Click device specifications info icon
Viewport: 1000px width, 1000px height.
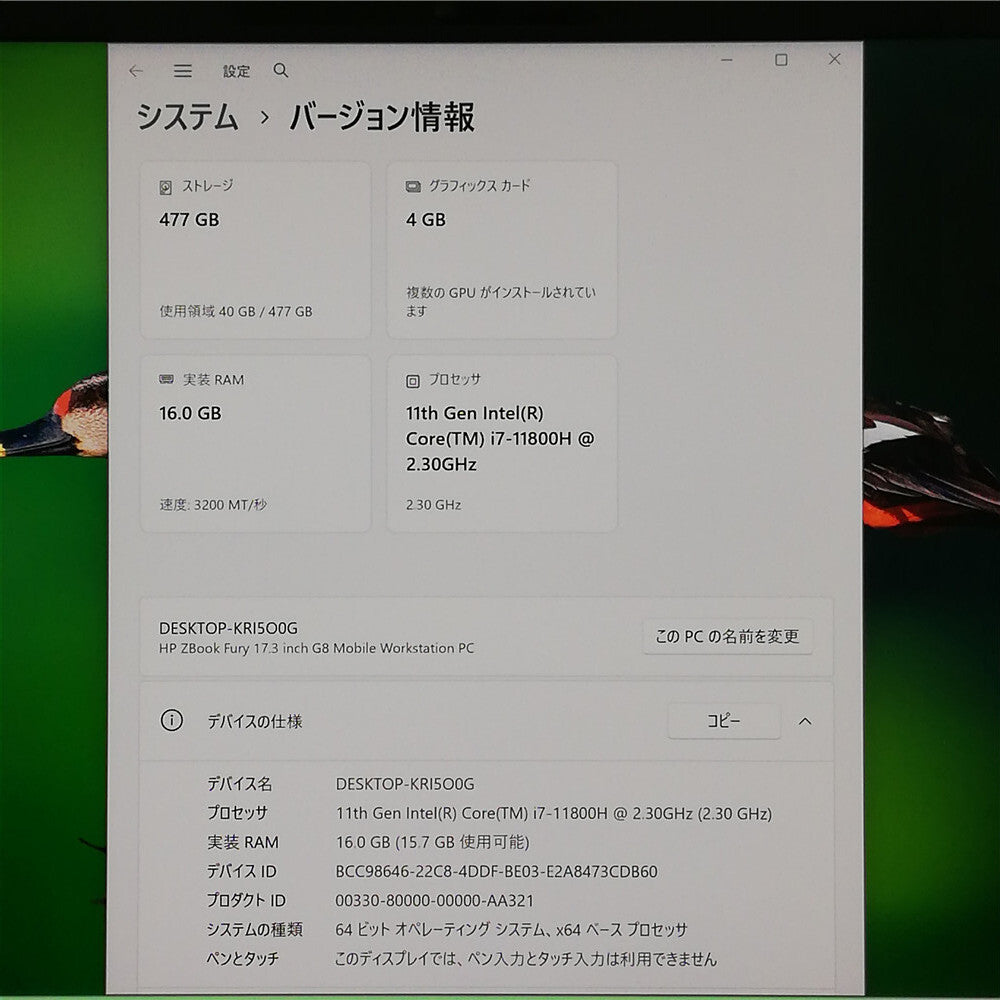click(x=172, y=720)
